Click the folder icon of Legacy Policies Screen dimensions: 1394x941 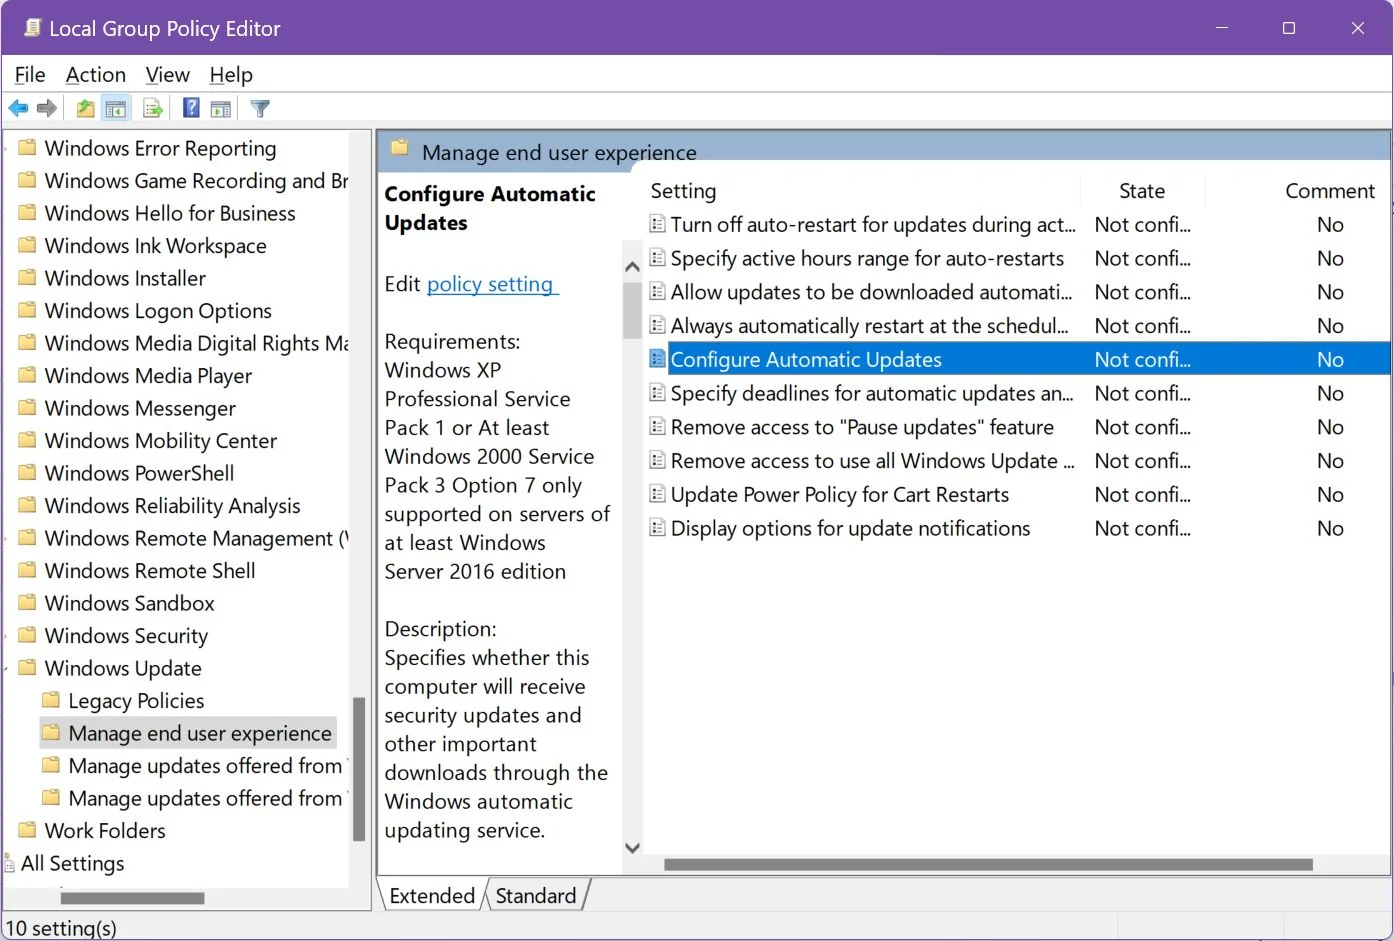51,700
